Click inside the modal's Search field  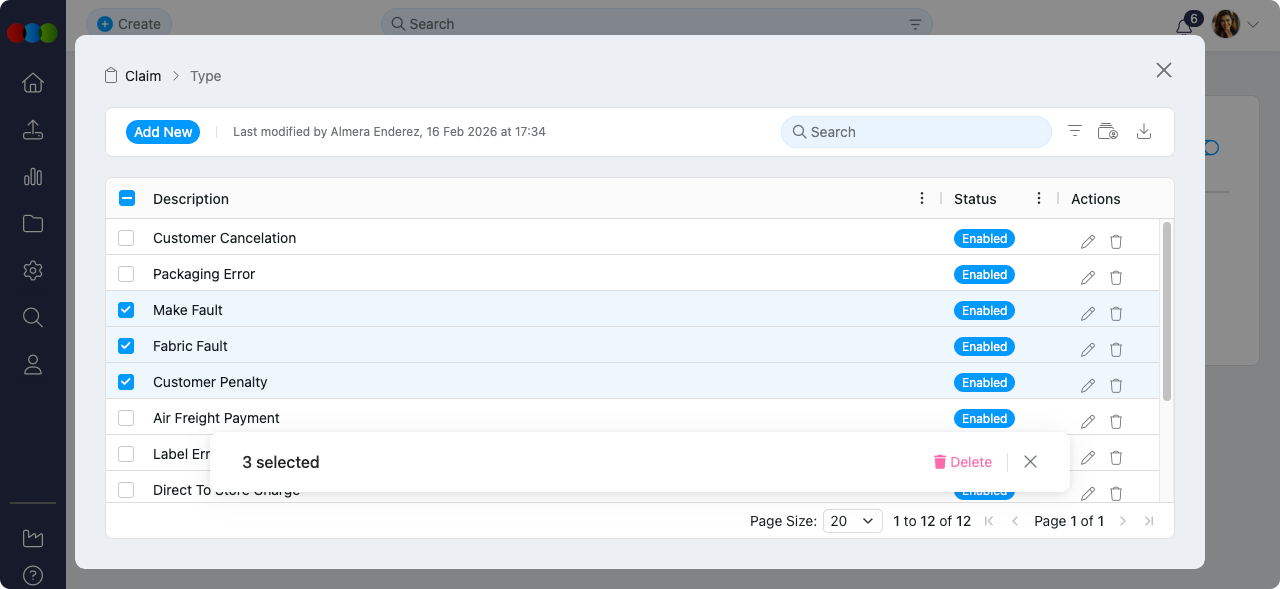coord(915,131)
